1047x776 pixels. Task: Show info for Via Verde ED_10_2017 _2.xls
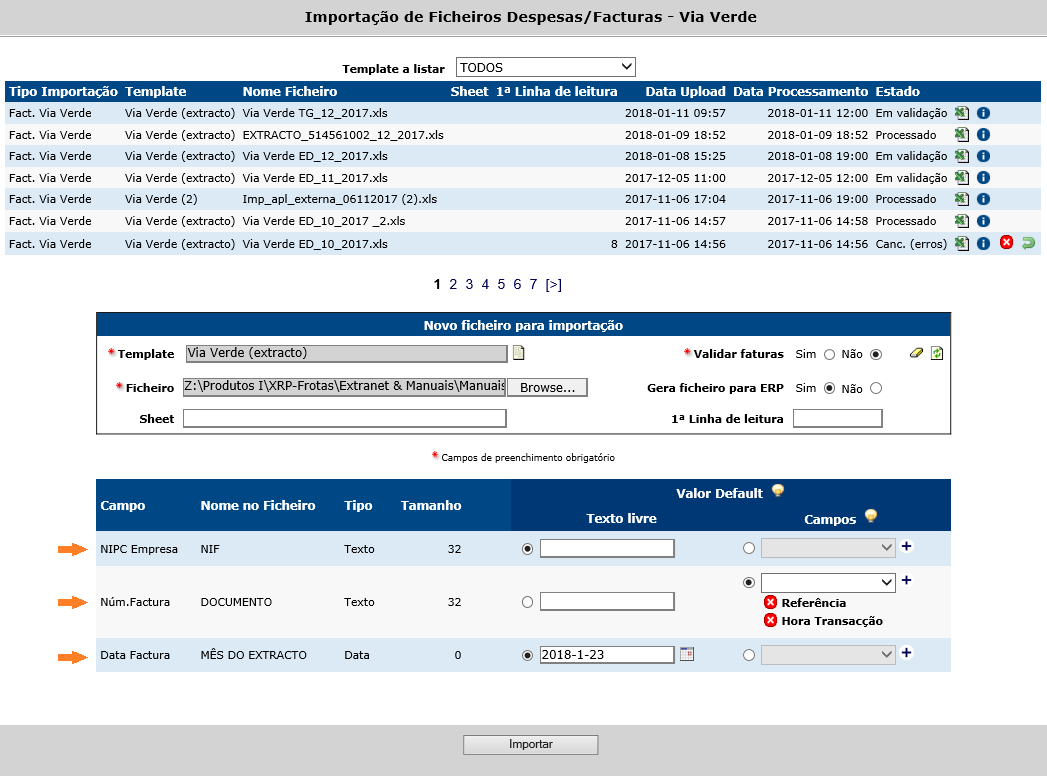[x=983, y=220]
